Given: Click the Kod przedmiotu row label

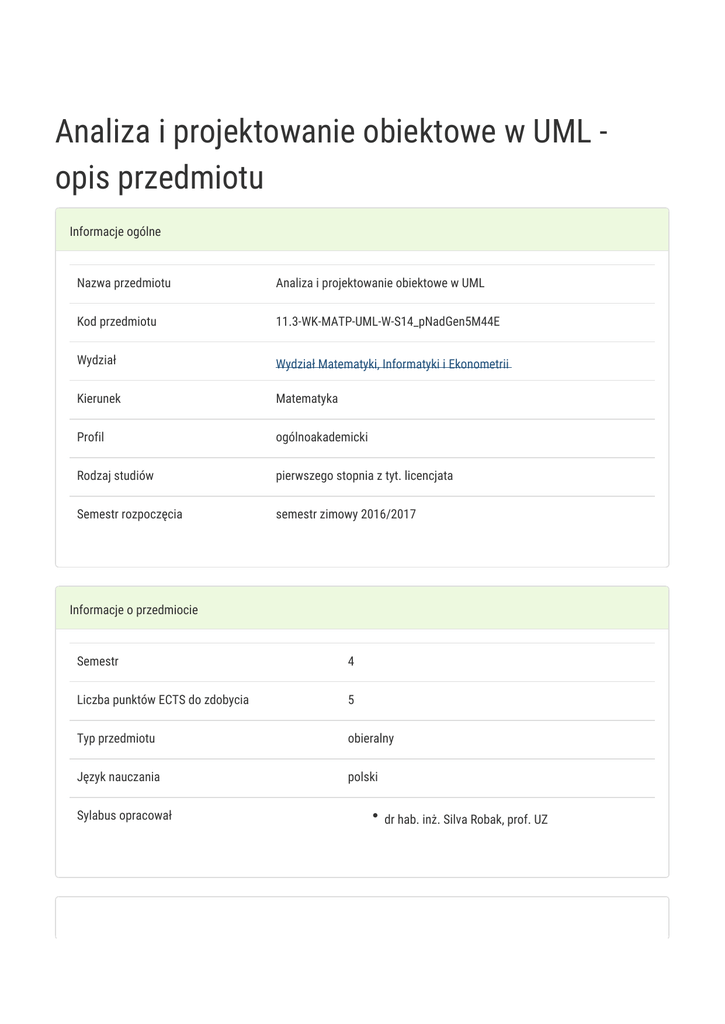Looking at the screenshot, I should pyautogui.click(x=117, y=322).
